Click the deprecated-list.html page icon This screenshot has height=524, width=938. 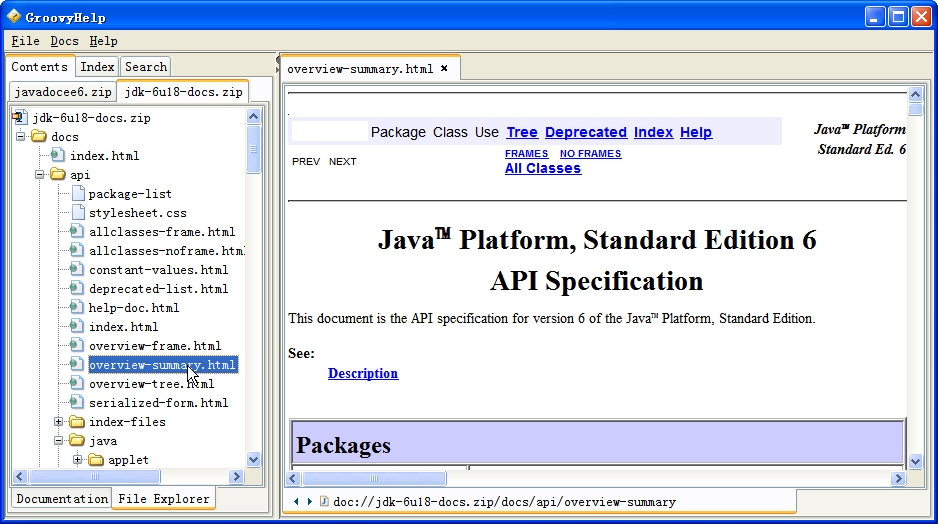pos(77,288)
